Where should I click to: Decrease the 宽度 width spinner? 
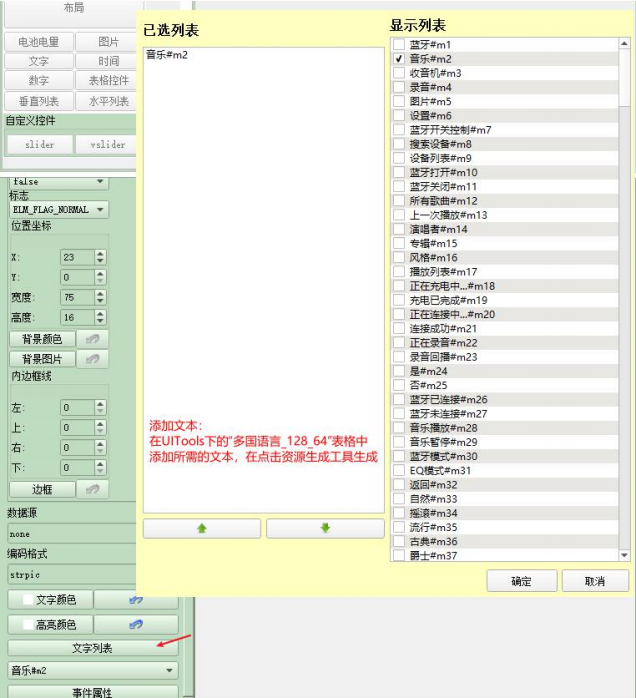click(100, 301)
